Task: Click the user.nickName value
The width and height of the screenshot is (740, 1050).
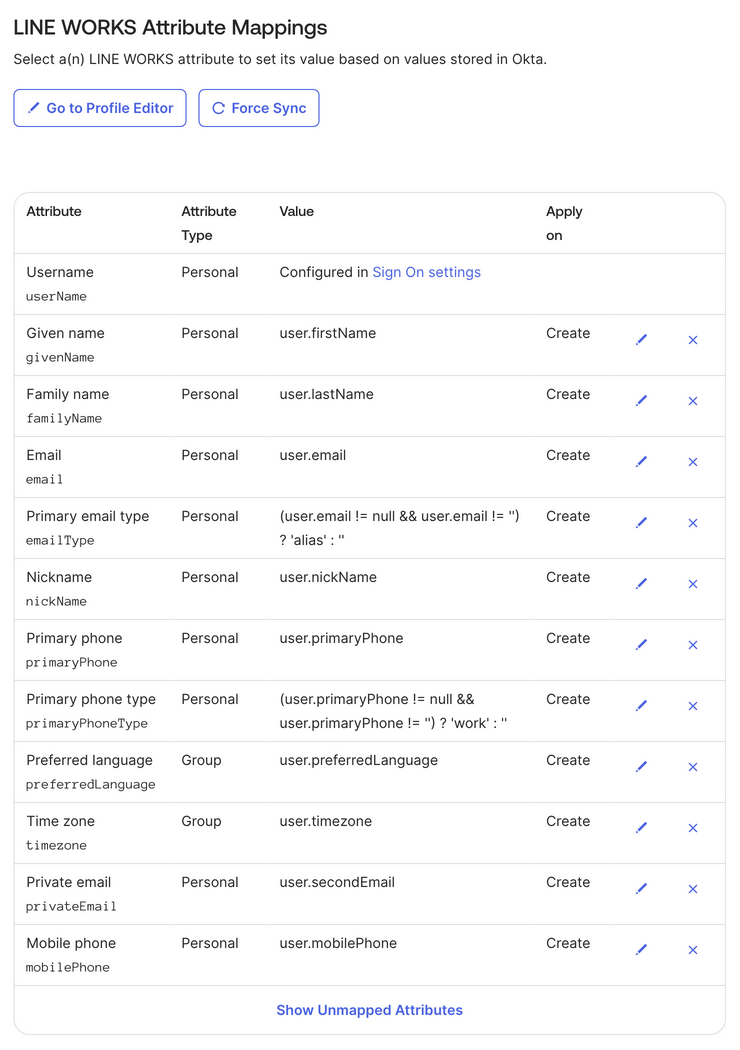Action: coord(328,577)
